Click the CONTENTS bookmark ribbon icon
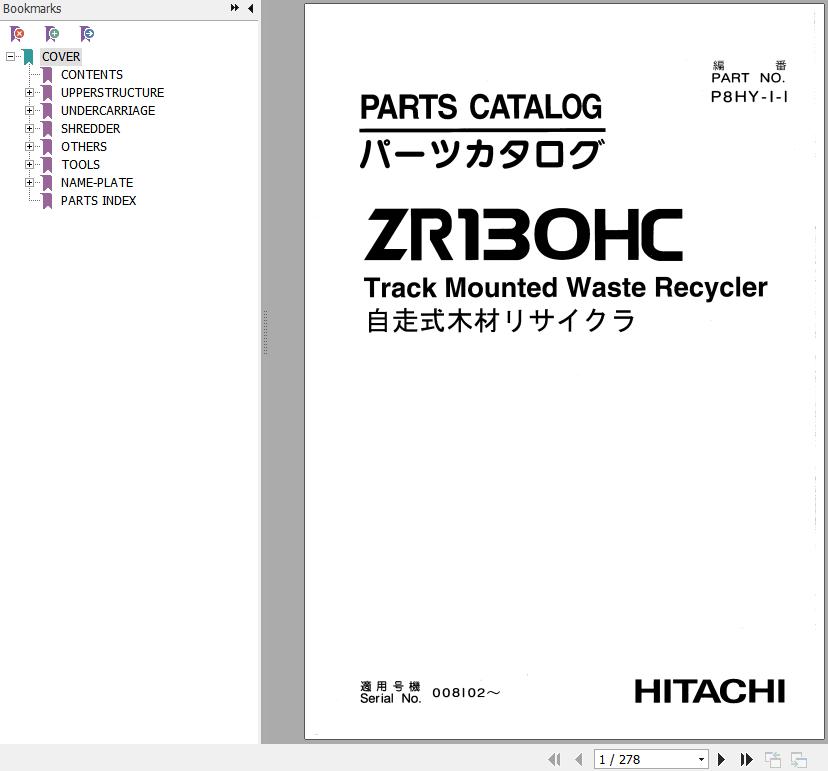The height and width of the screenshot is (771, 828). click(47, 75)
